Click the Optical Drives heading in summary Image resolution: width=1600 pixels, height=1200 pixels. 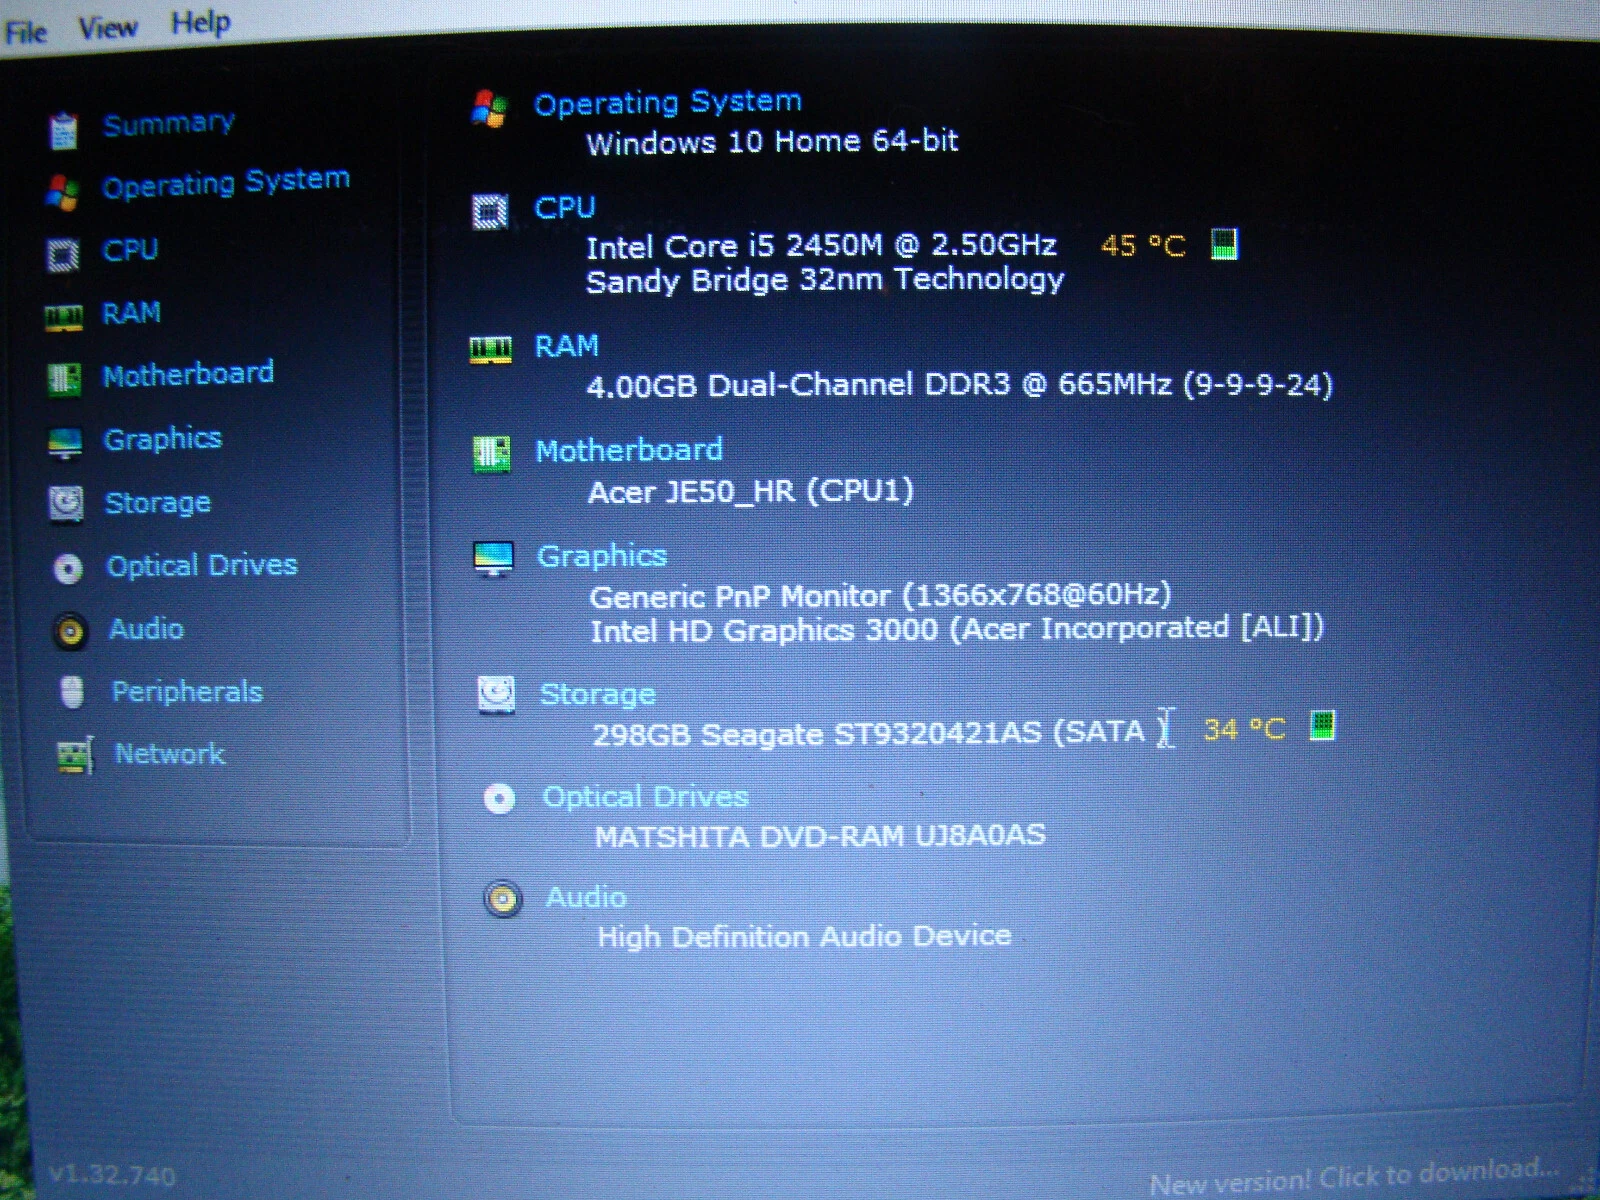(x=645, y=797)
